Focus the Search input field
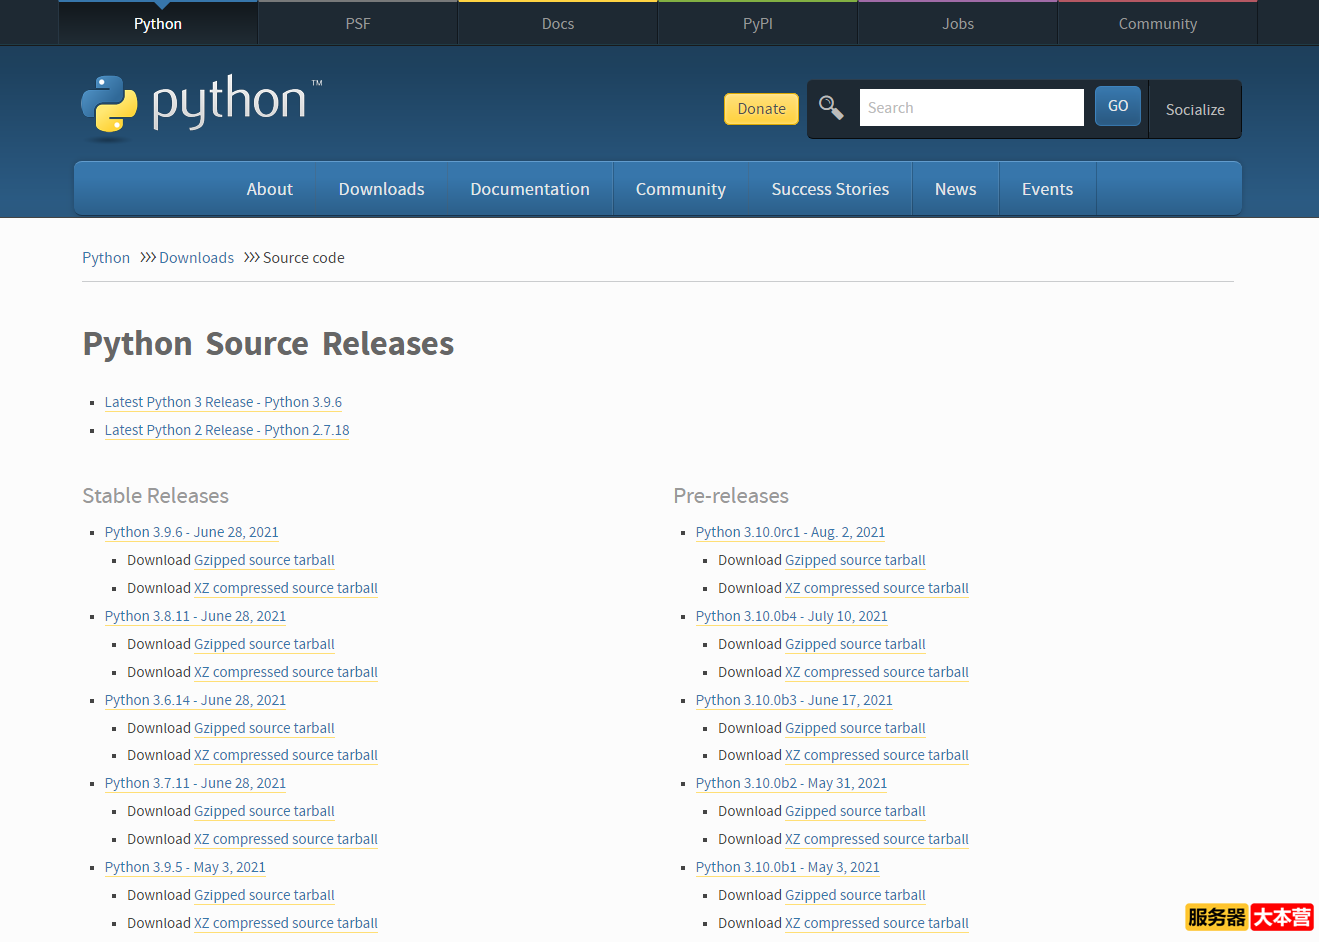Viewport: 1319px width, 942px height. click(971, 107)
